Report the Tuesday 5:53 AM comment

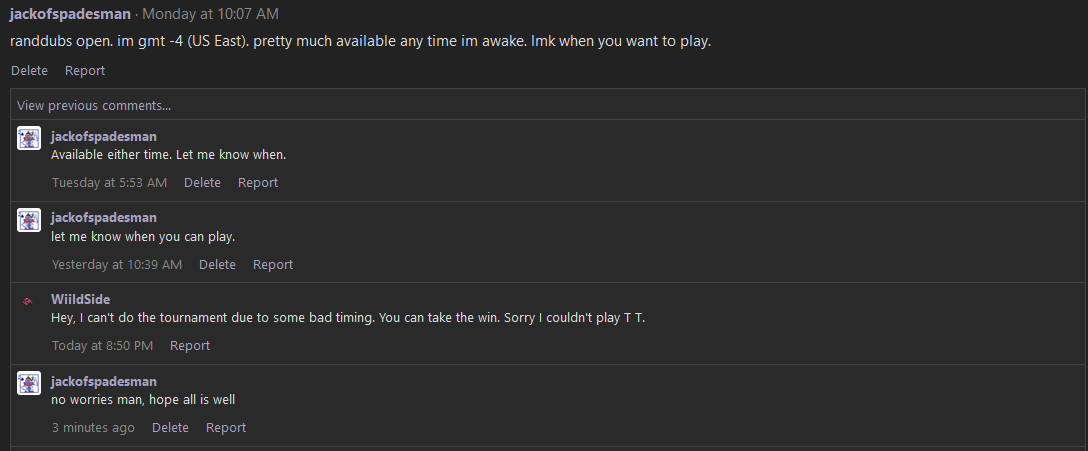(258, 182)
